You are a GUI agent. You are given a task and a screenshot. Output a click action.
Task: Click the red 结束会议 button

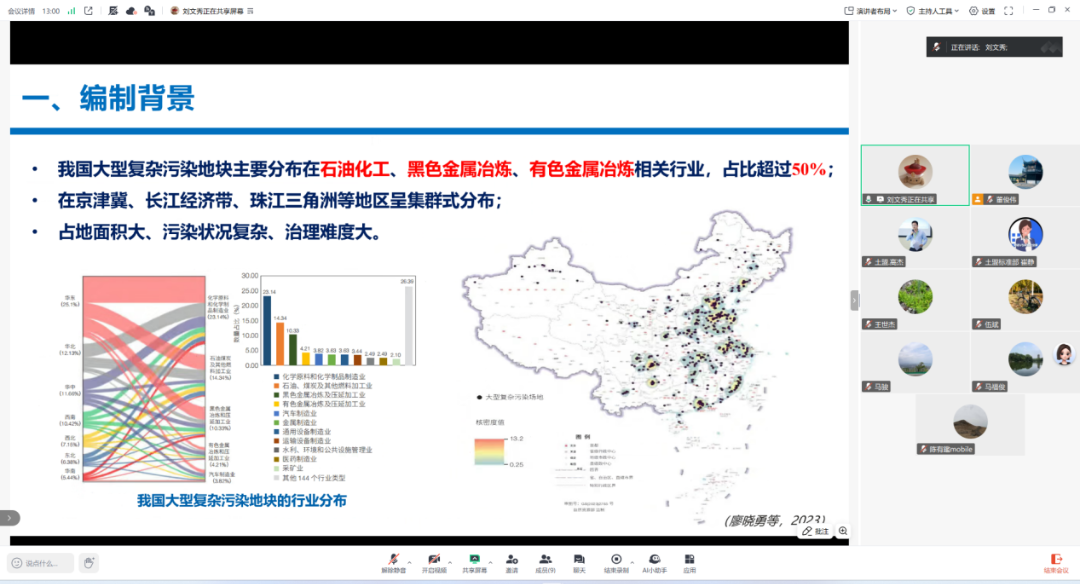click(1055, 562)
